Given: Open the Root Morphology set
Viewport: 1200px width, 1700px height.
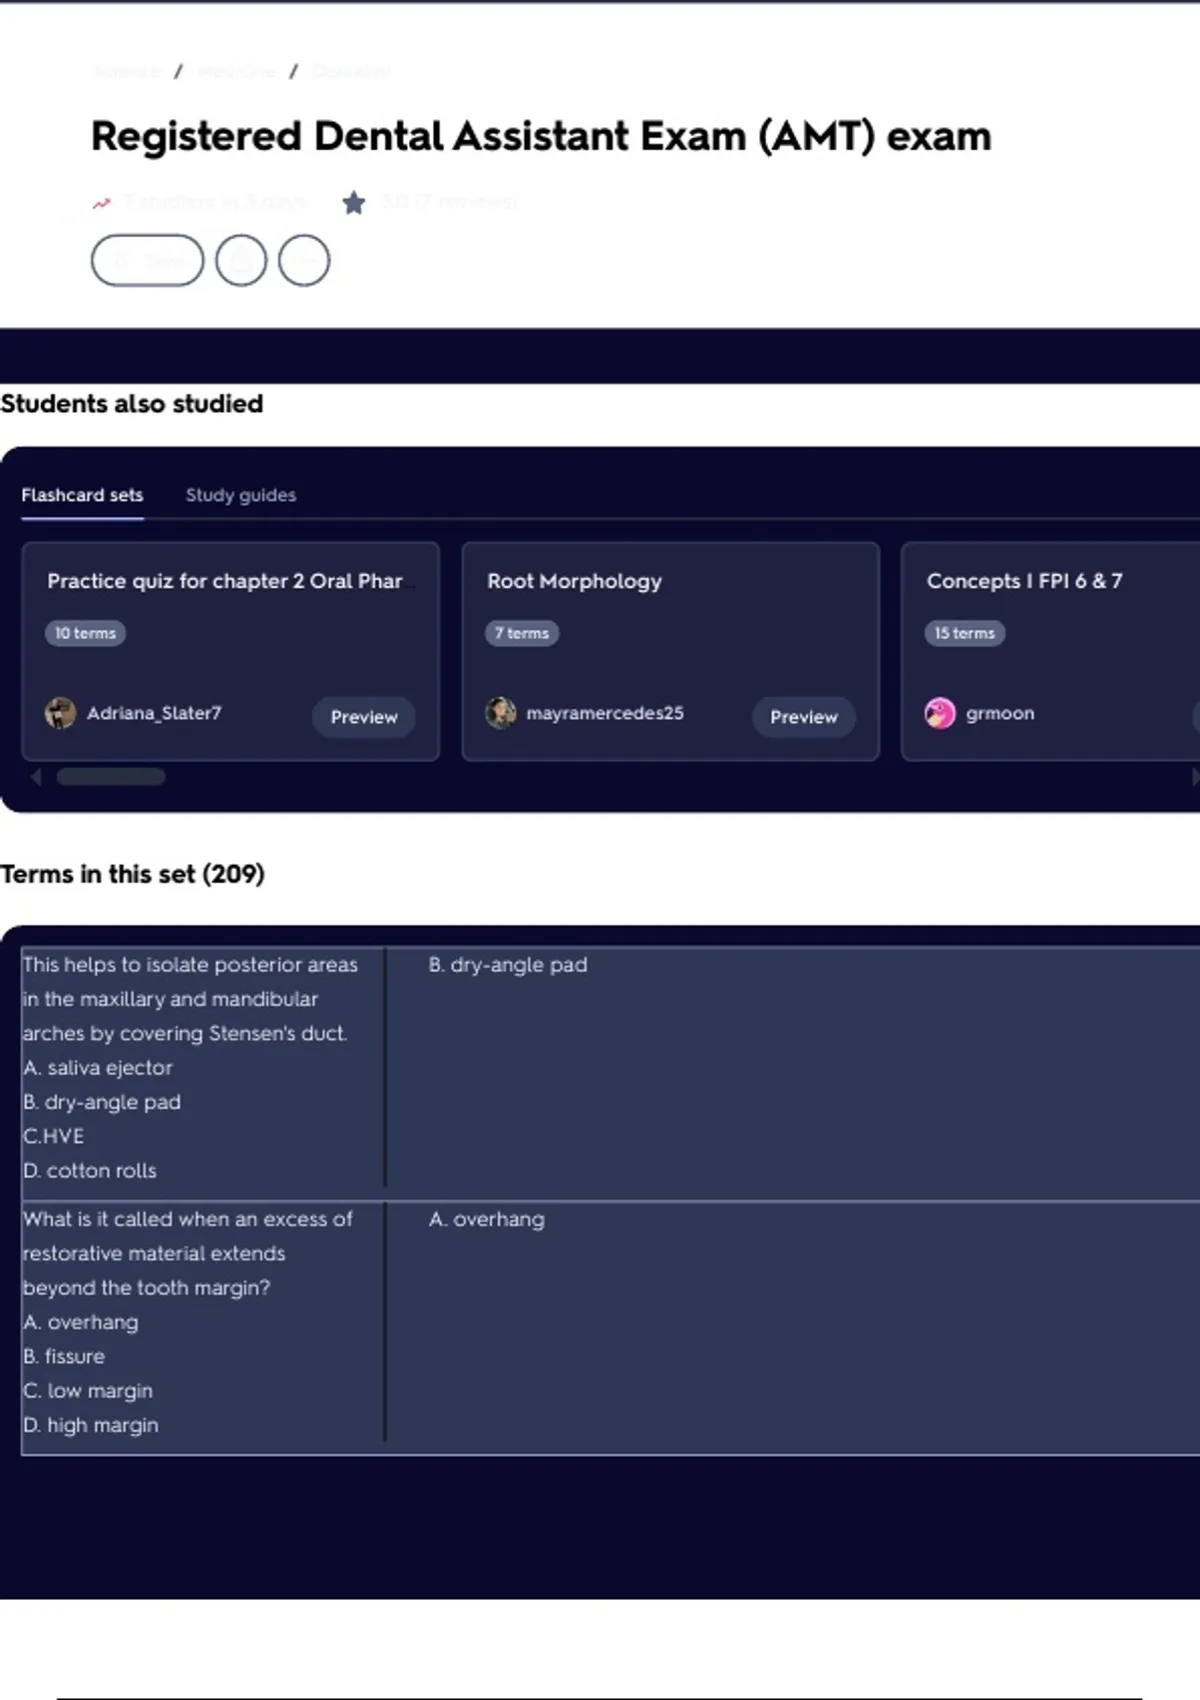Looking at the screenshot, I should point(574,581).
